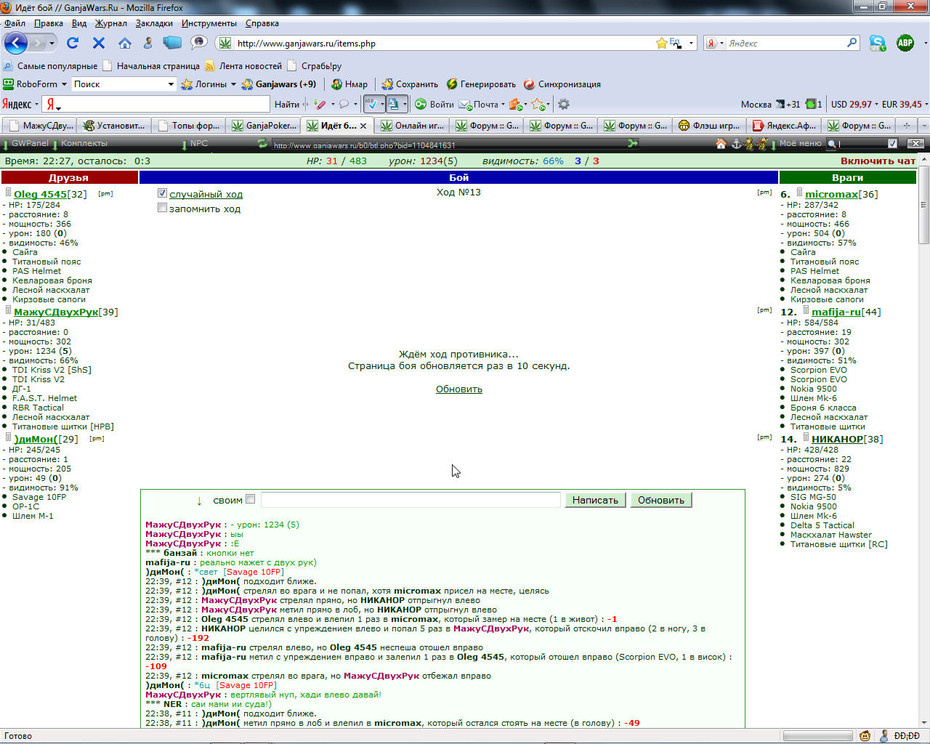Click the Обновить button in chat

[661, 500]
